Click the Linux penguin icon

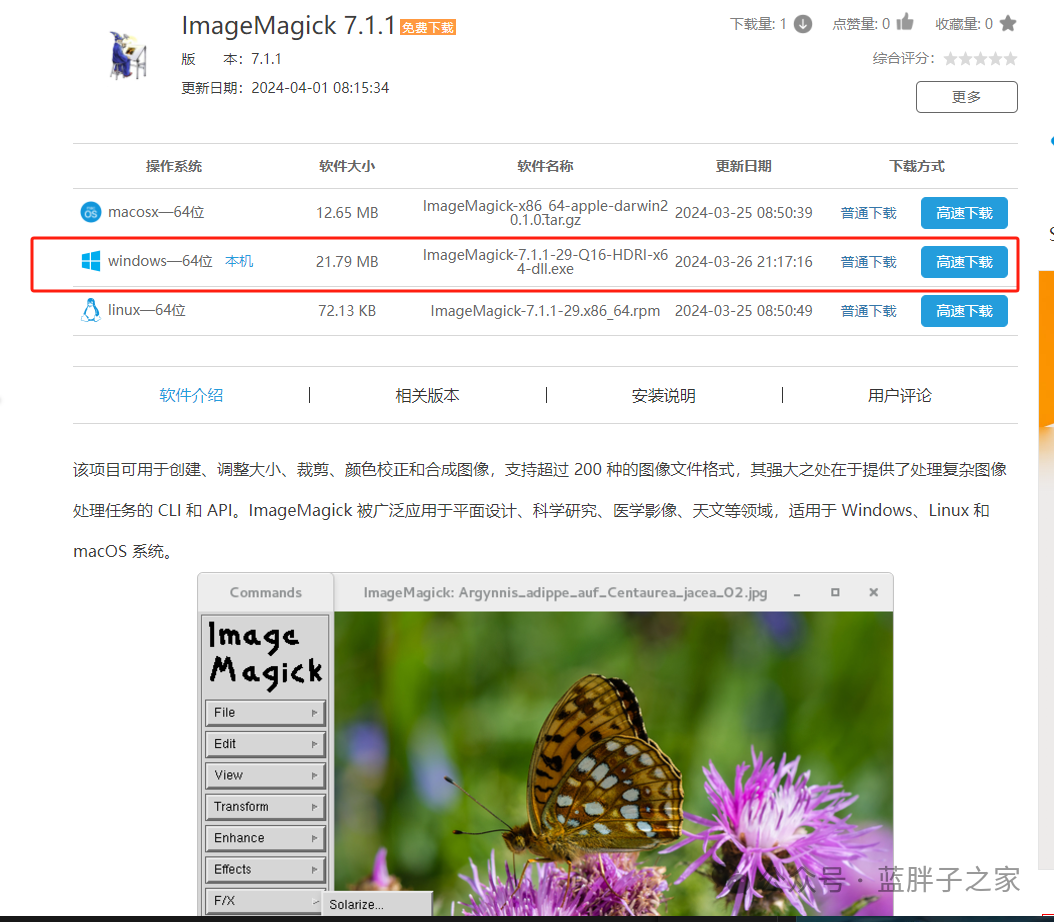click(91, 310)
